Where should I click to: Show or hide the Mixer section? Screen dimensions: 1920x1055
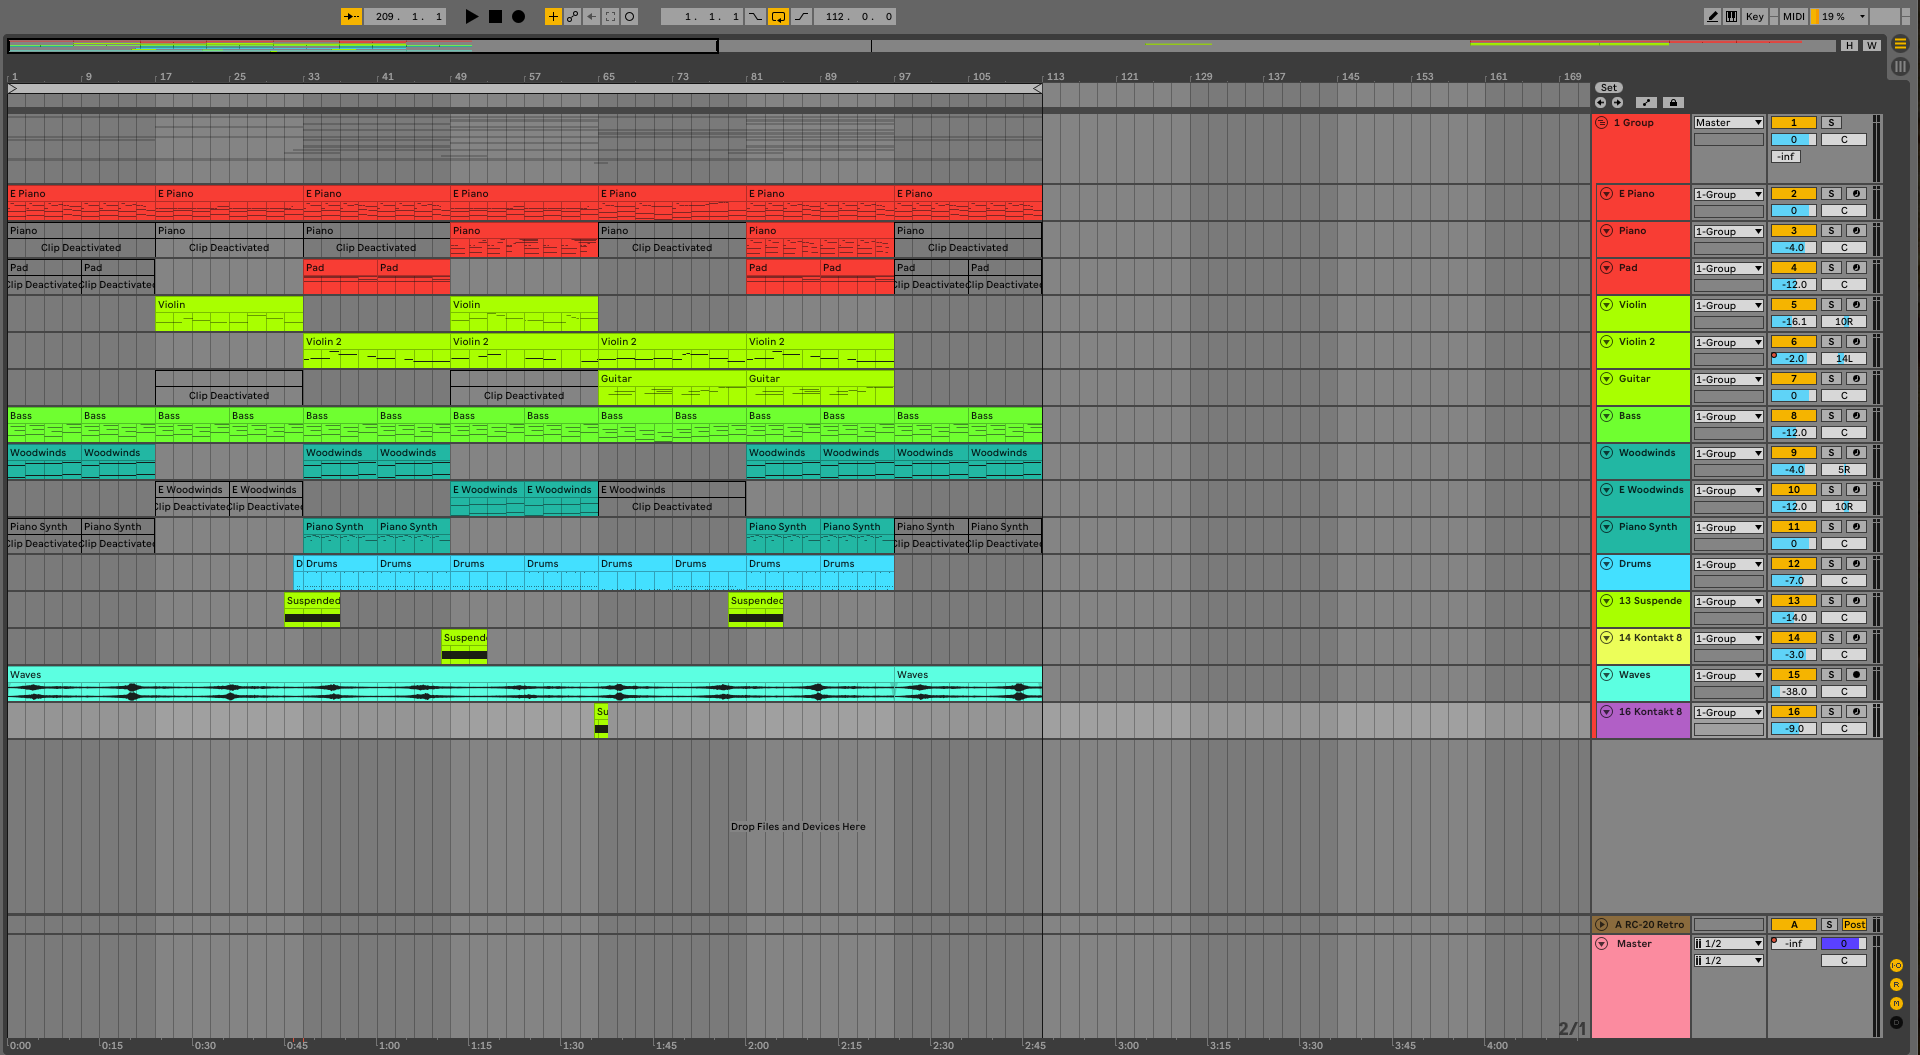pyautogui.click(x=1896, y=1004)
